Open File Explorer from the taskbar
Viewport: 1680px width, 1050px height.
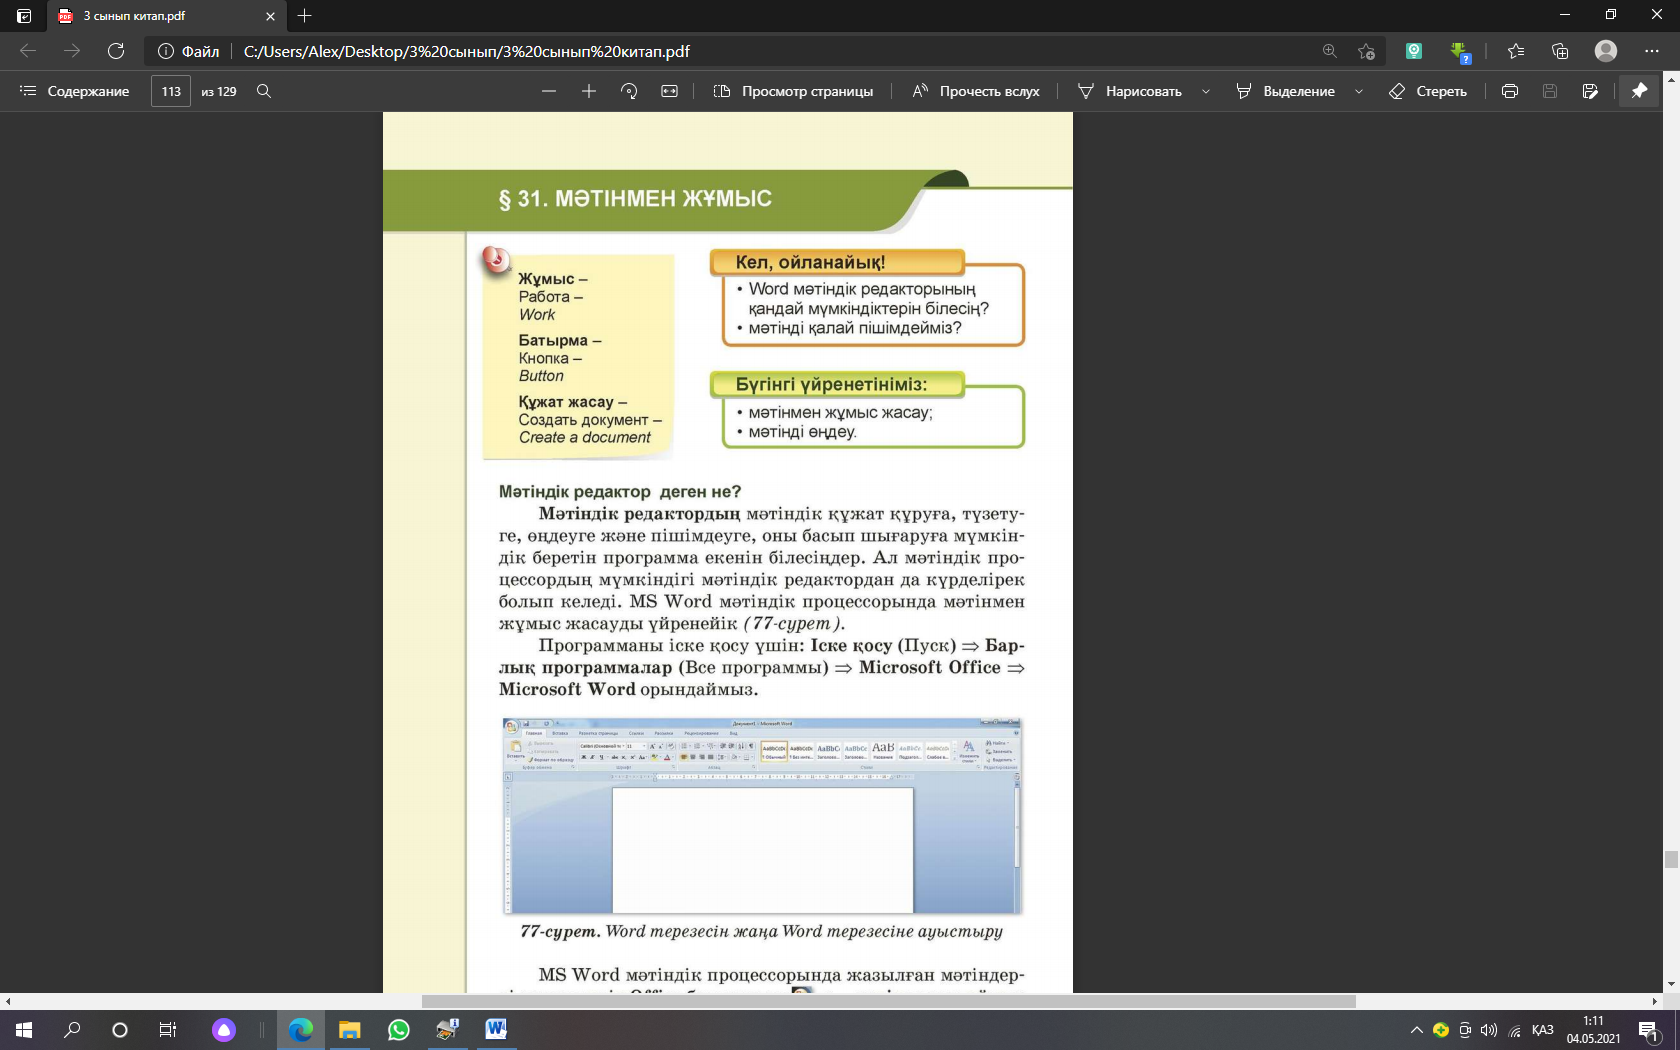tap(349, 1029)
